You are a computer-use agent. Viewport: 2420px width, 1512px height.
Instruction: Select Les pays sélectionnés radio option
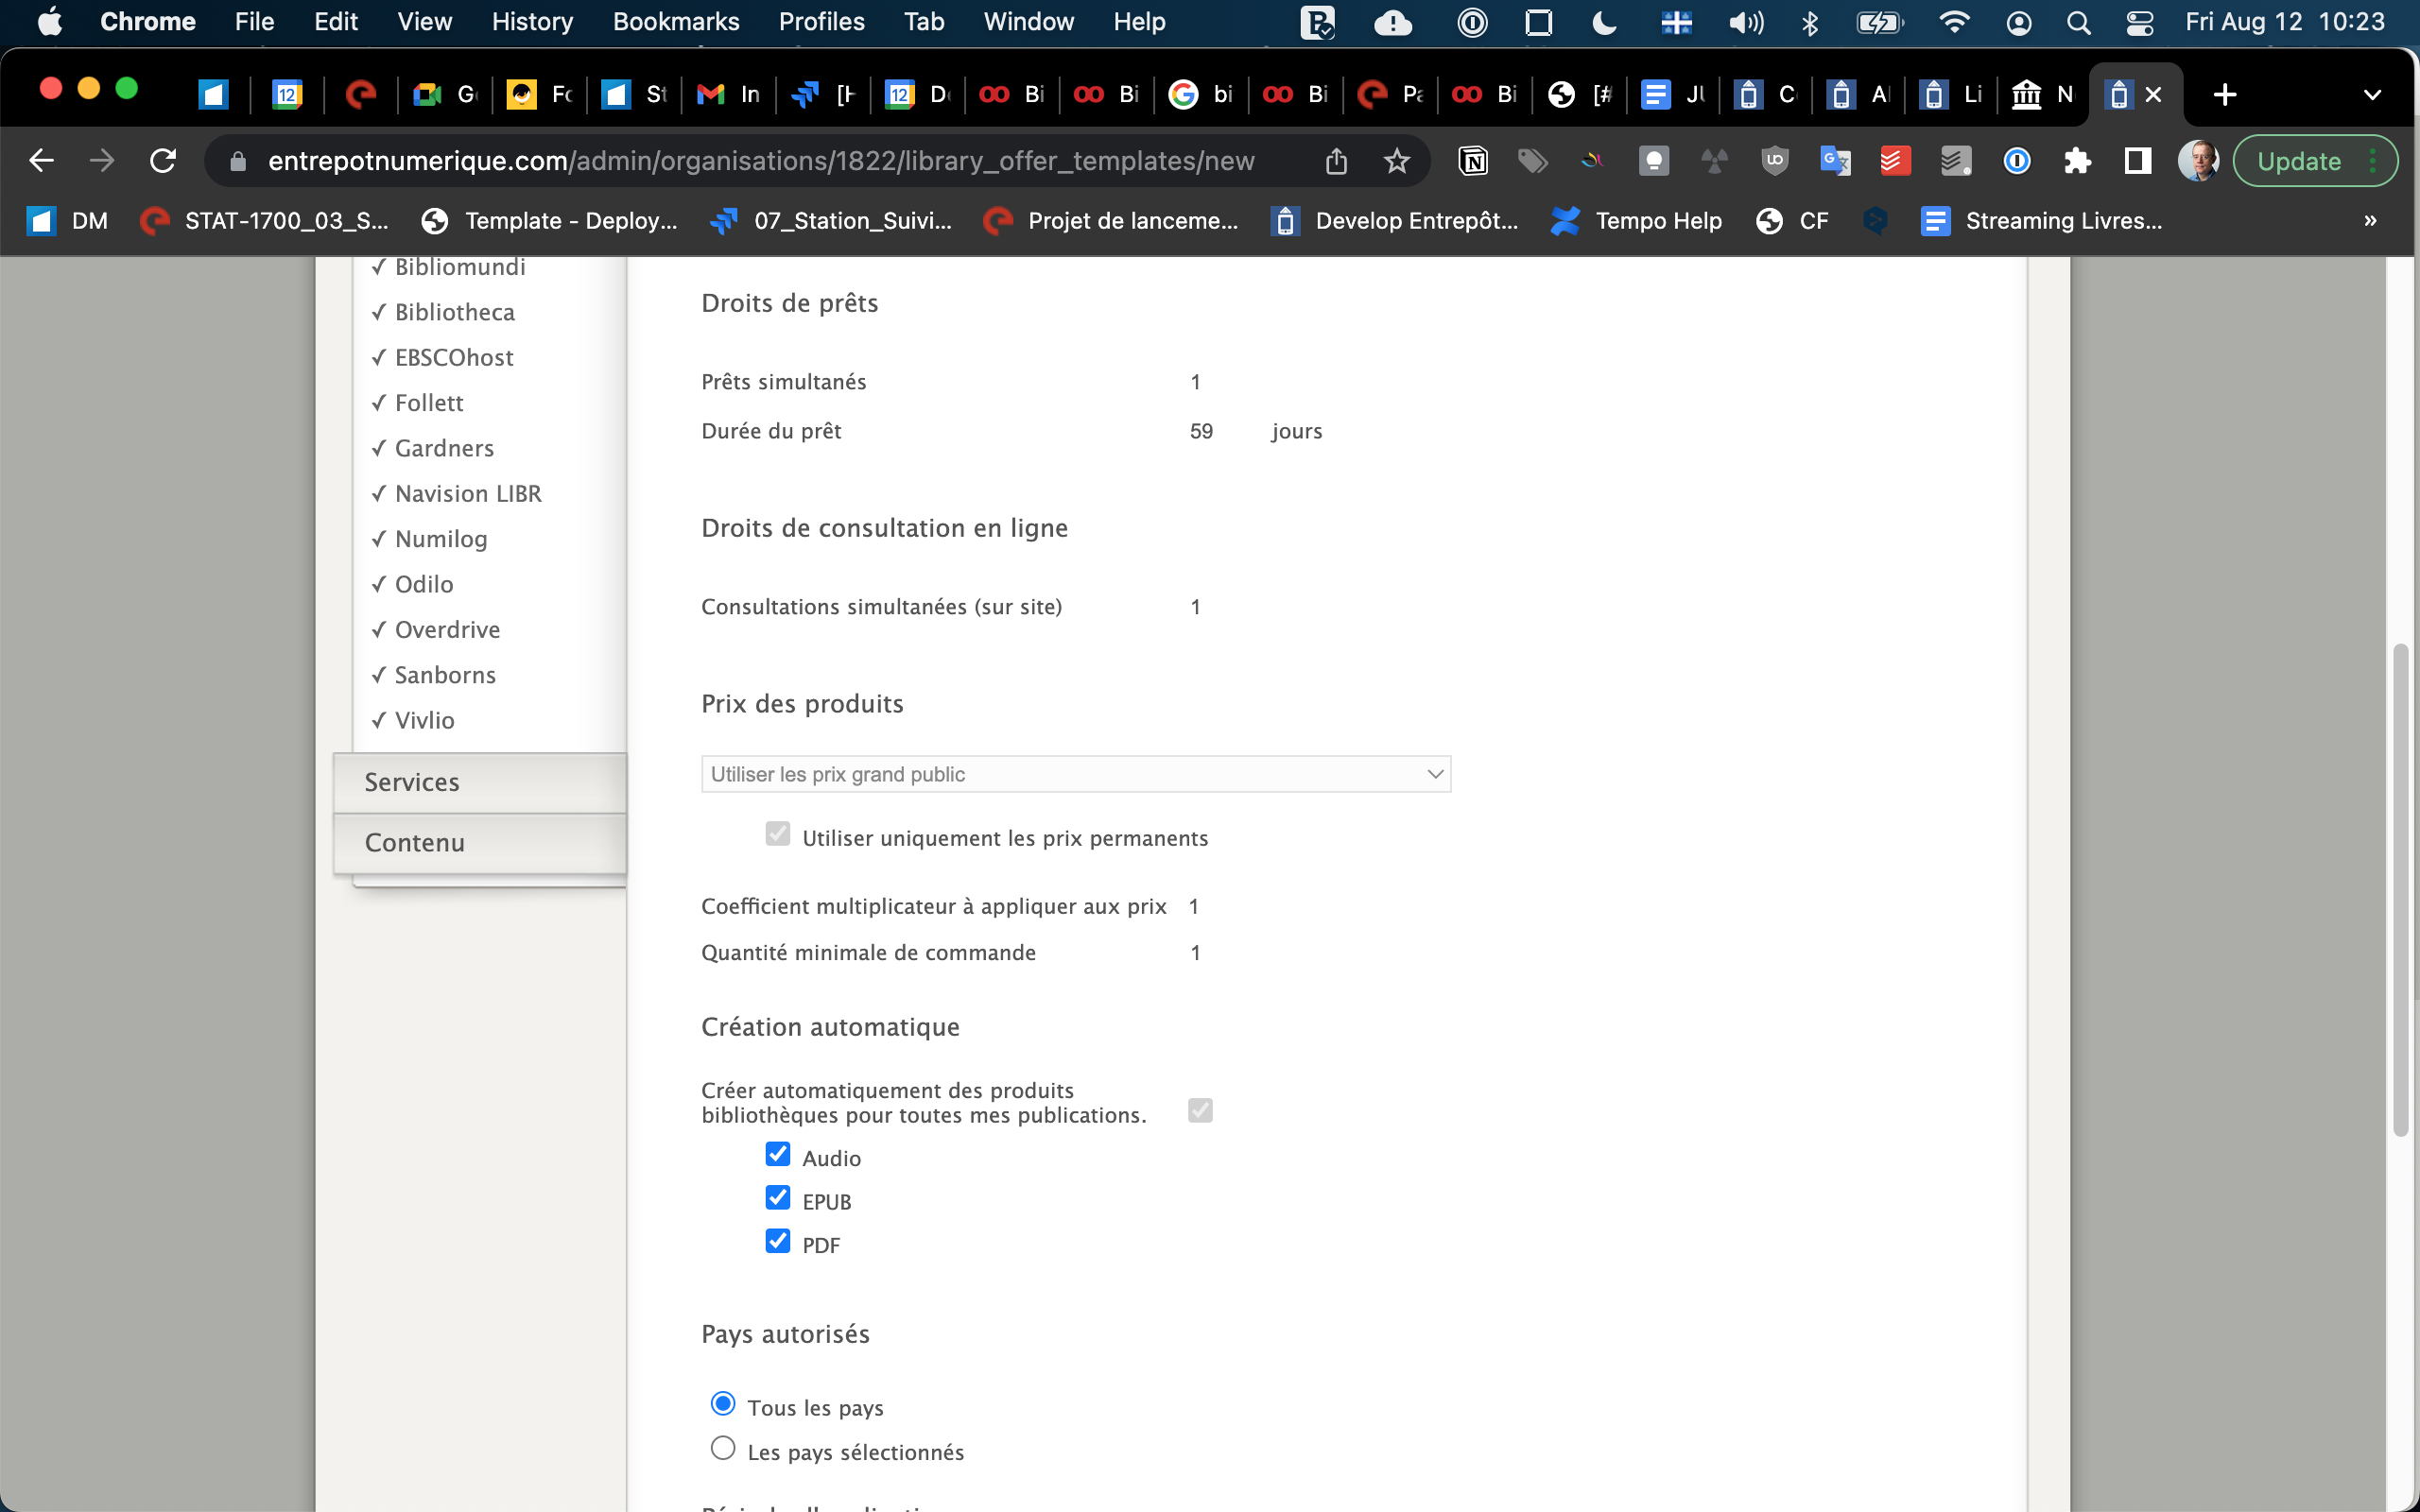coord(722,1448)
